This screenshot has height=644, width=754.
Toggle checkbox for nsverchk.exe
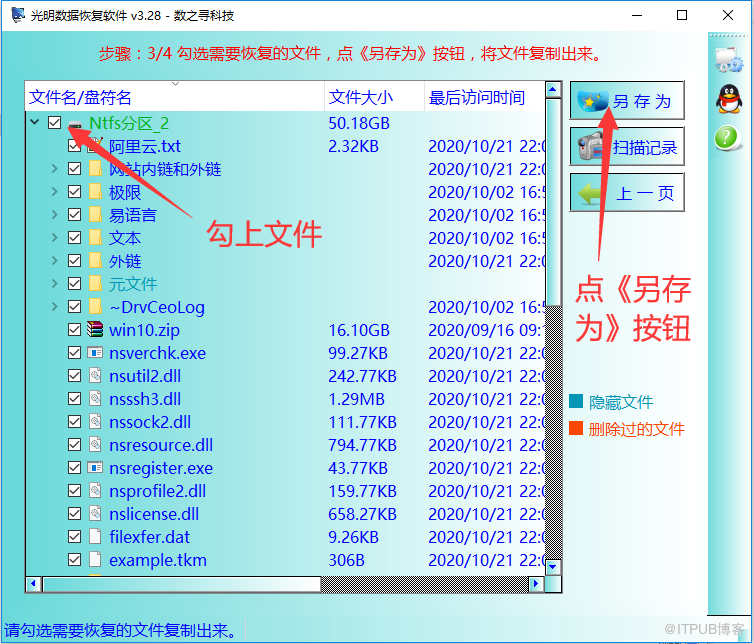coord(74,353)
